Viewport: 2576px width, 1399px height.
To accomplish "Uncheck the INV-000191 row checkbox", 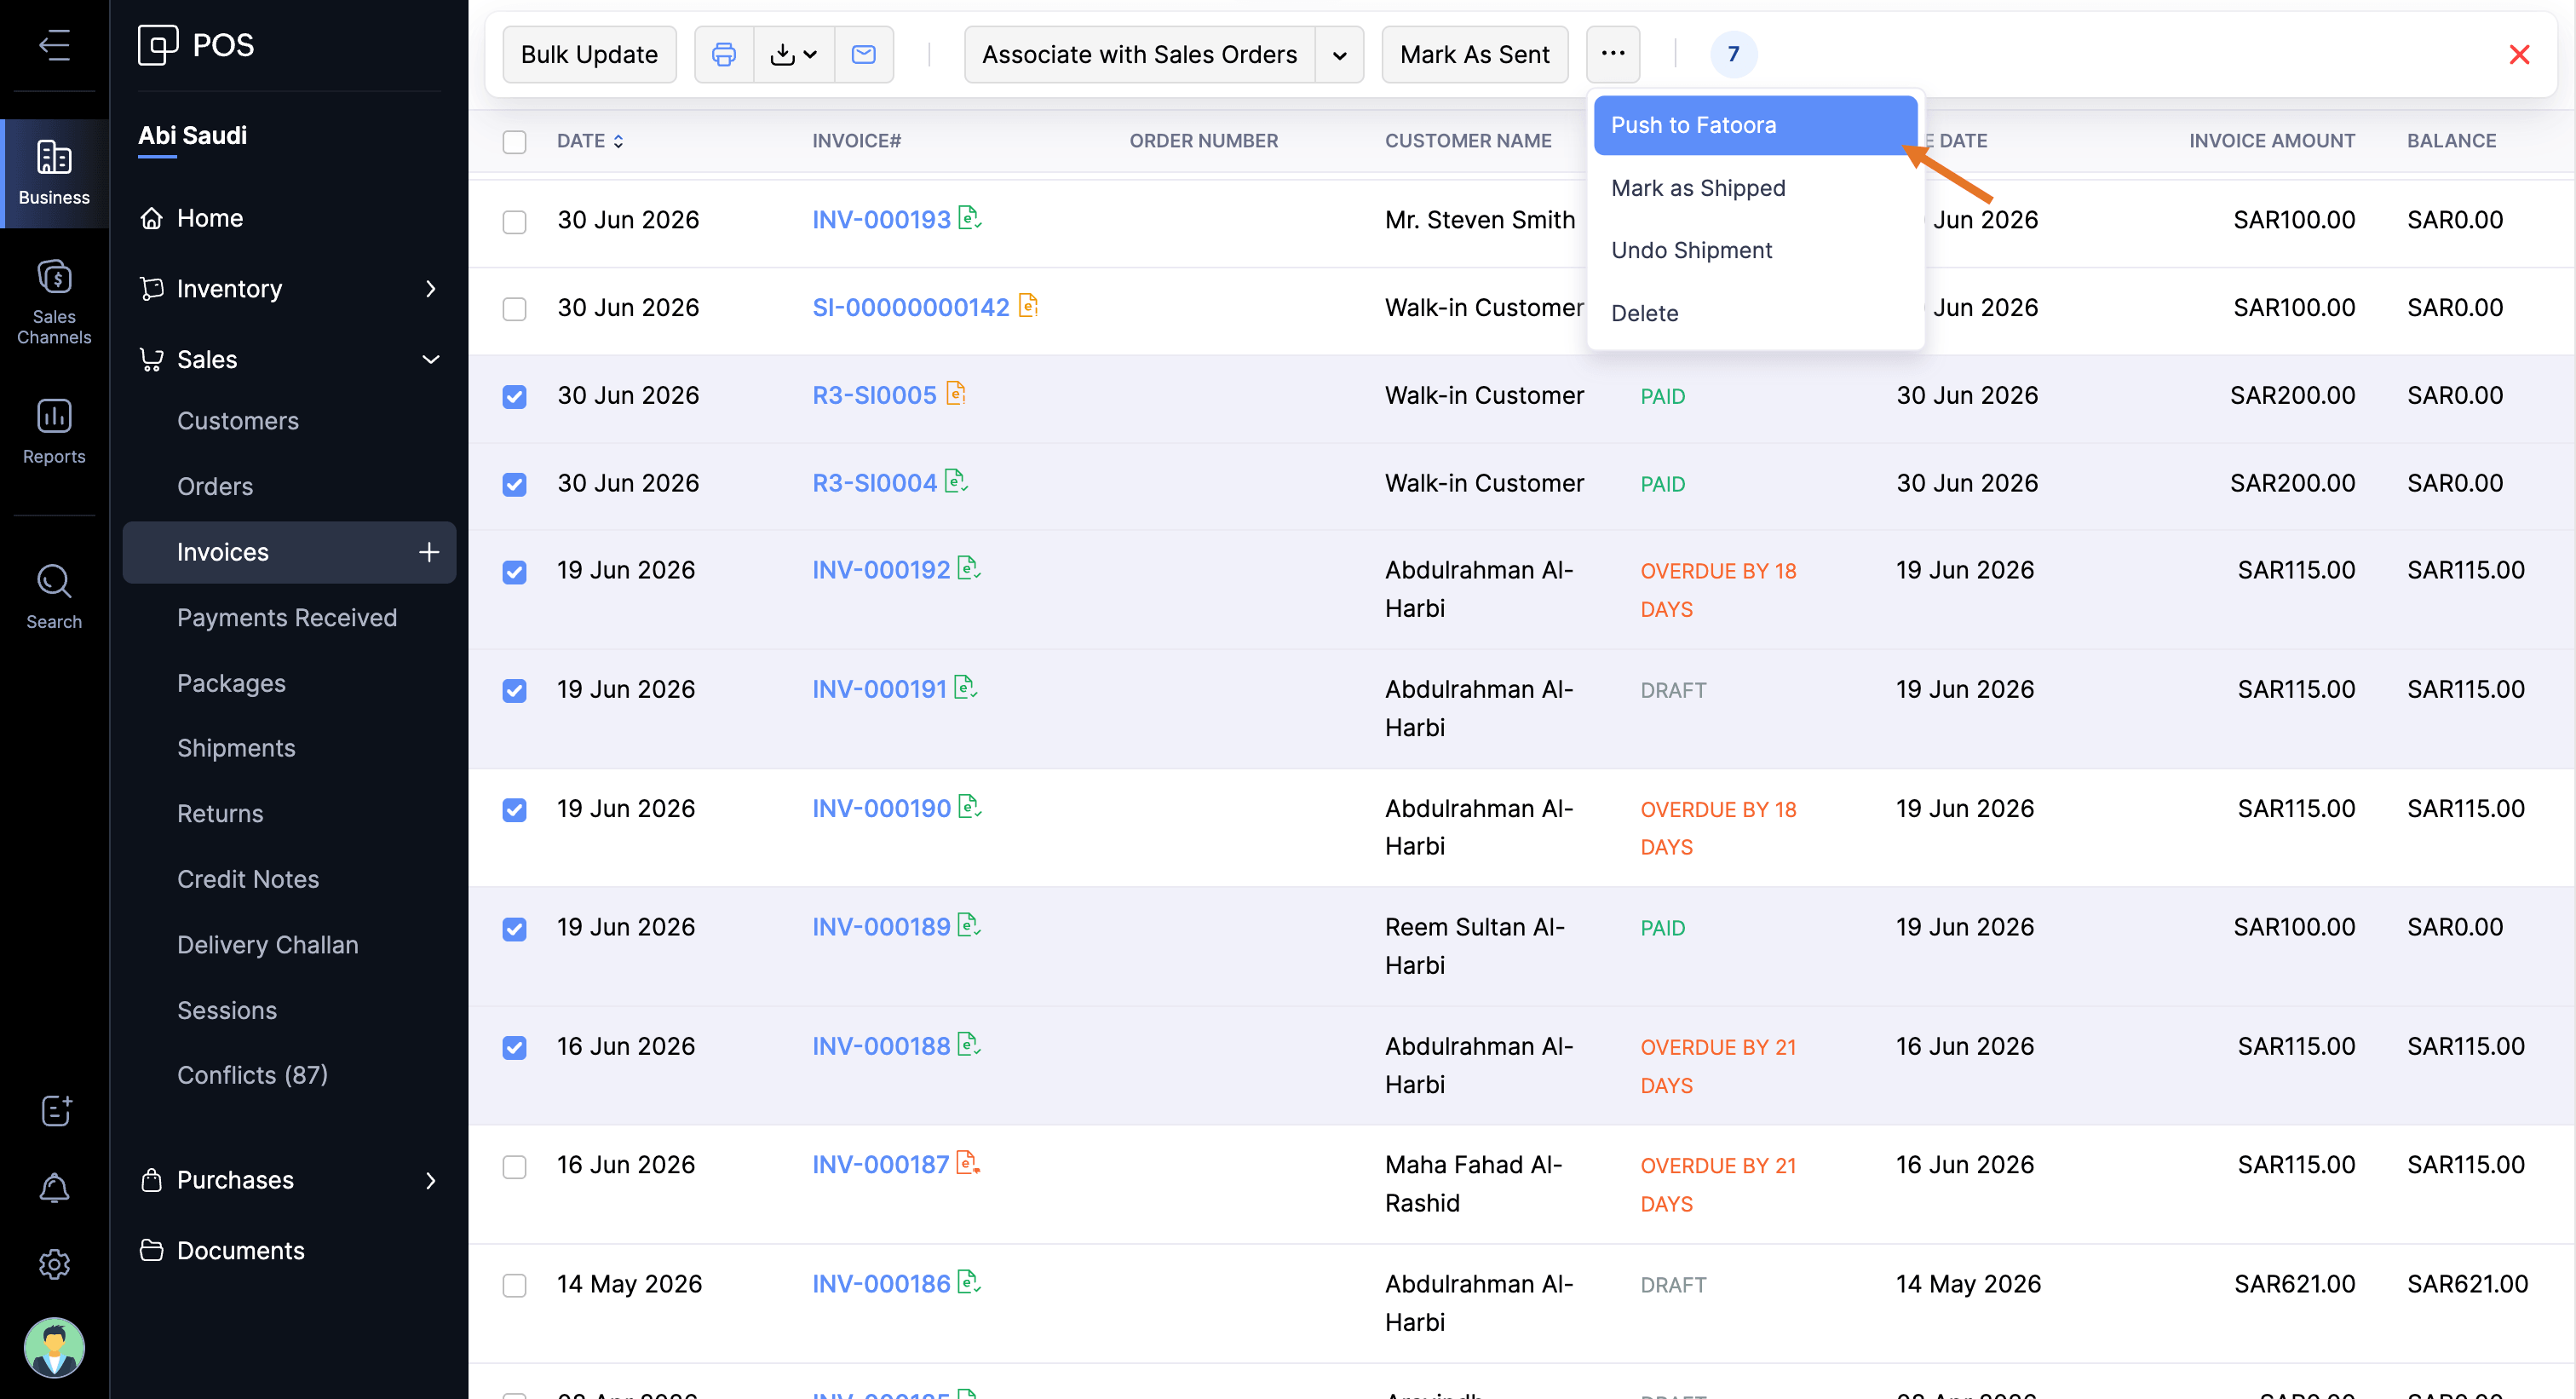I will (514, 691).
